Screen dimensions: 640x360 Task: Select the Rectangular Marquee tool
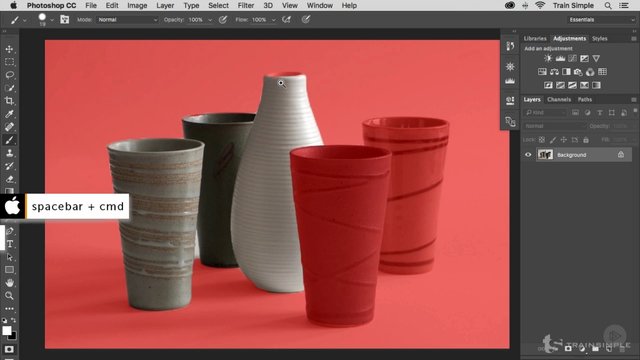(9, 62)
